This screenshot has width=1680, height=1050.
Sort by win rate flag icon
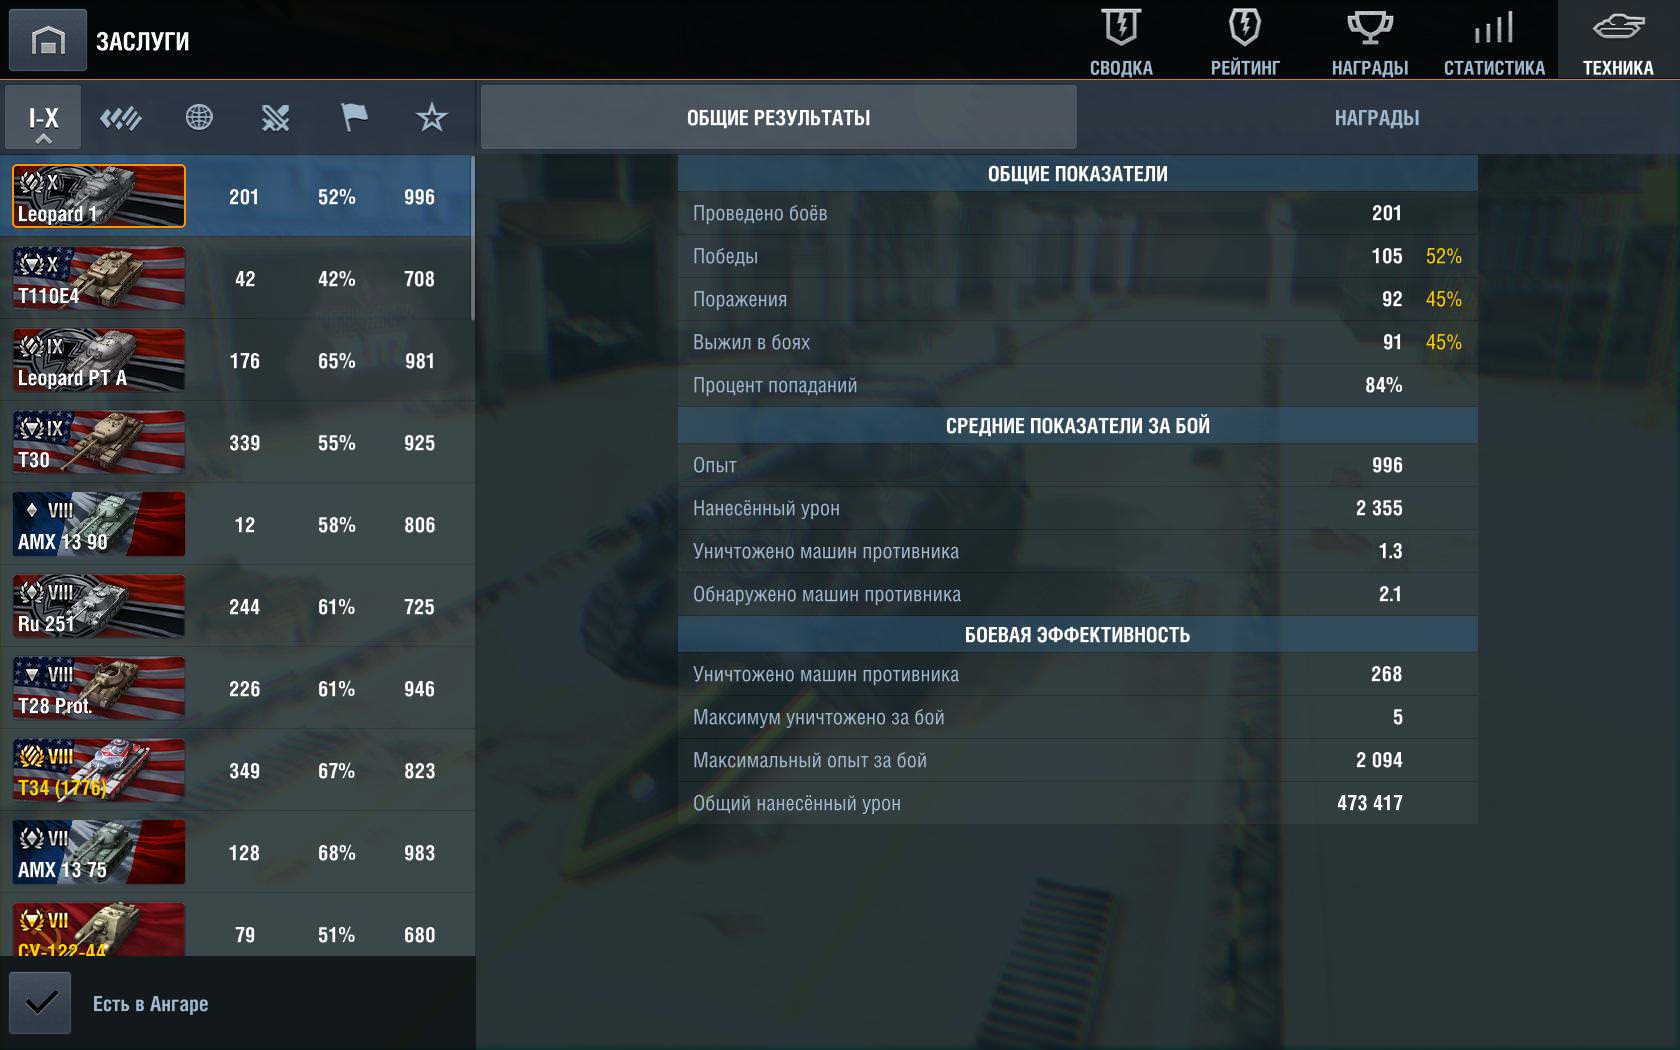coord(354,118)
